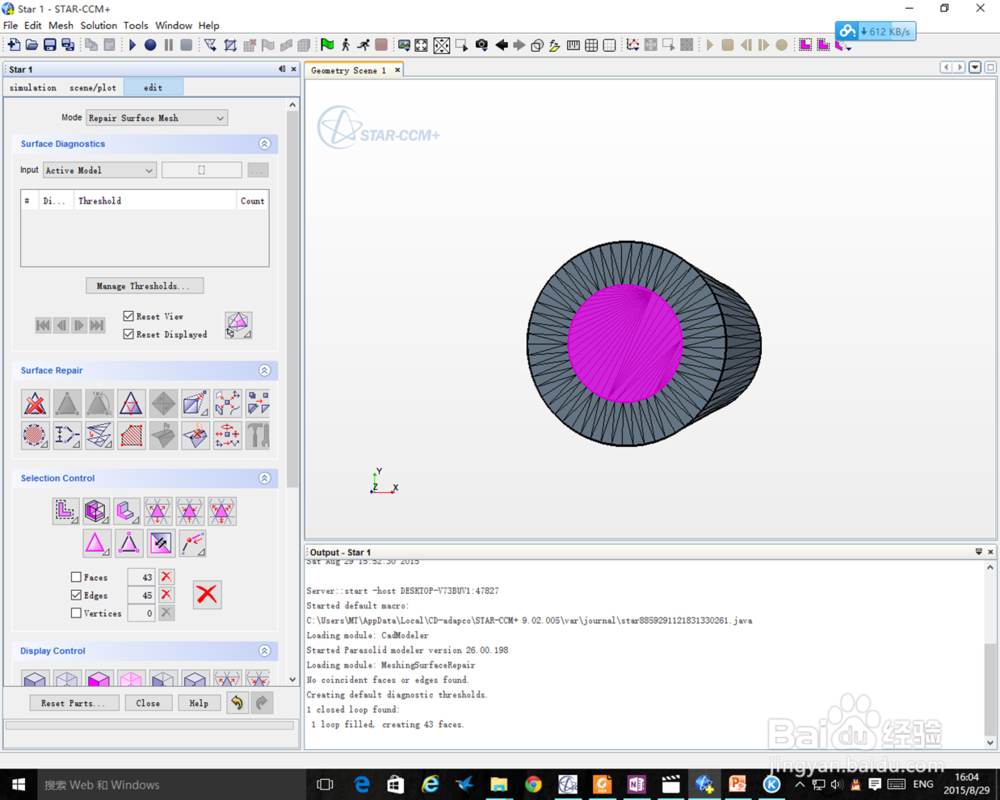
Task: Click the Save simulation icon
Action: (49, 45)
